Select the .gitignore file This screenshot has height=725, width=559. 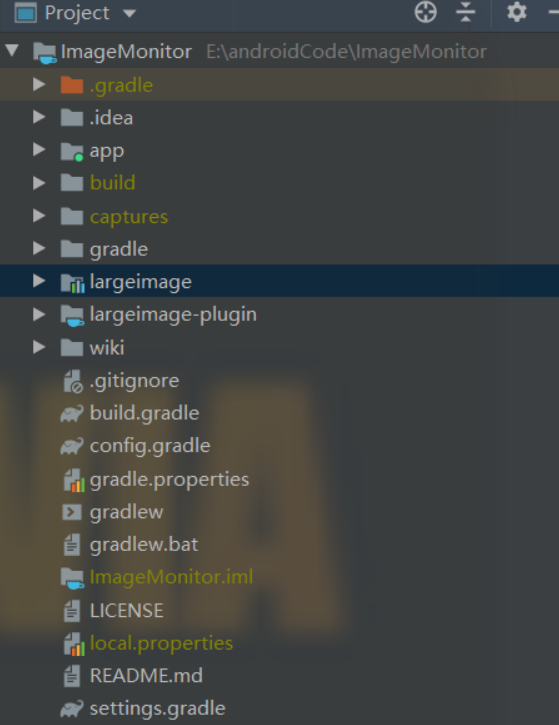coord(134,381)
